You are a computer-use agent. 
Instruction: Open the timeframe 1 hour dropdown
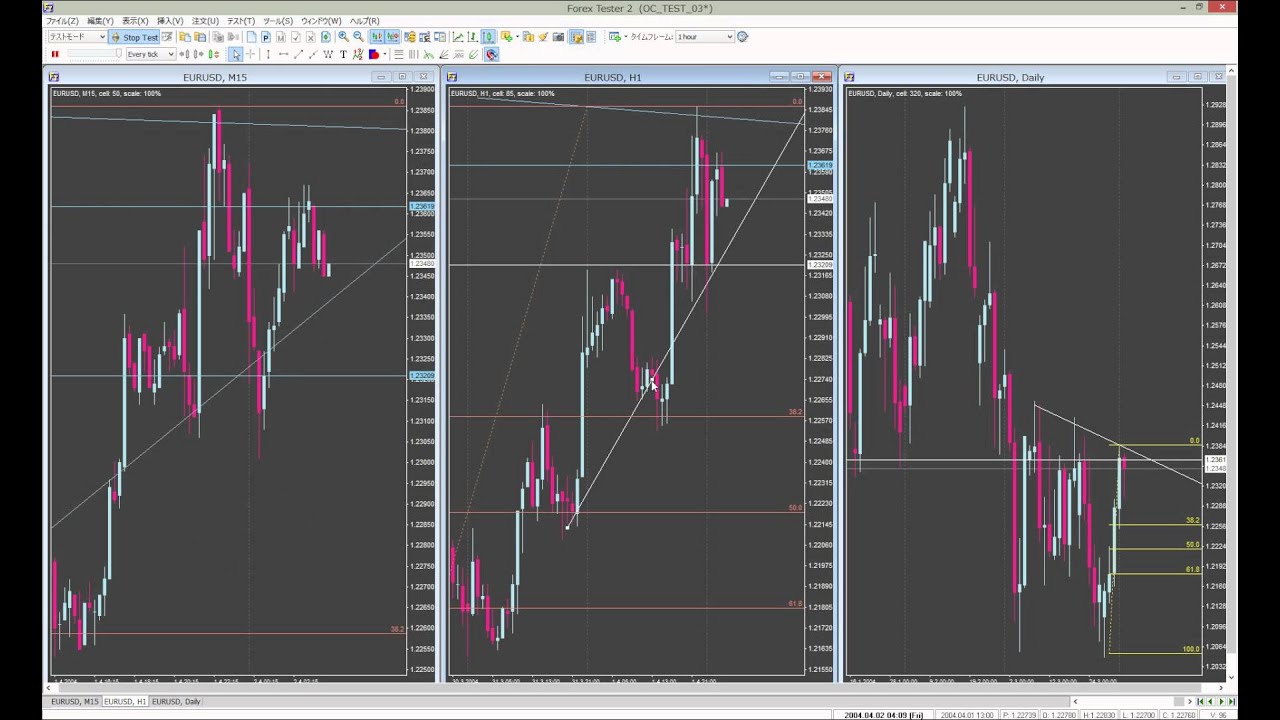point(704,37)
